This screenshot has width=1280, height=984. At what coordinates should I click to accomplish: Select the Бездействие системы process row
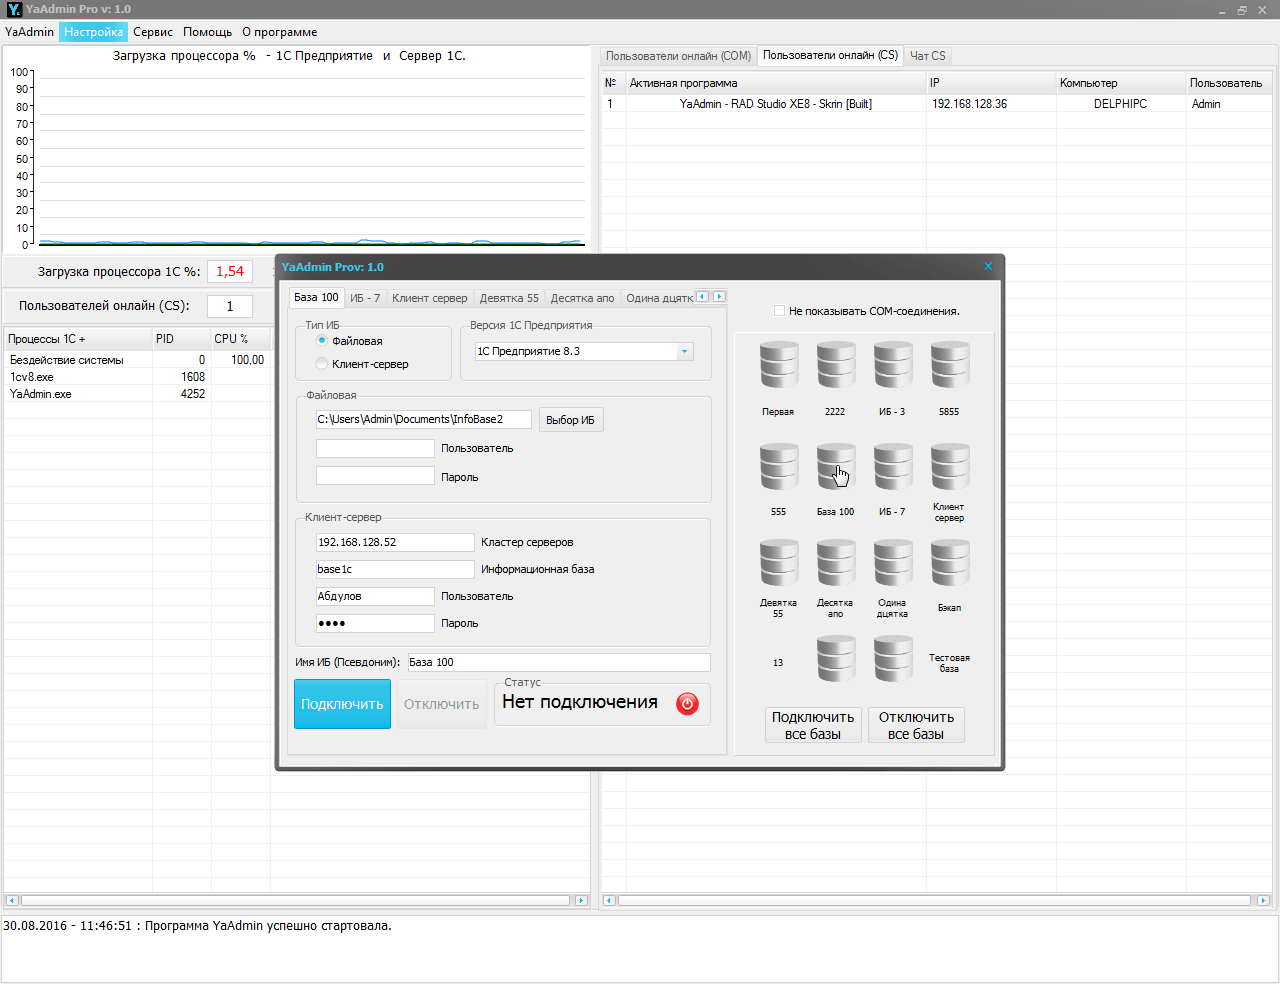coord(138,360)
